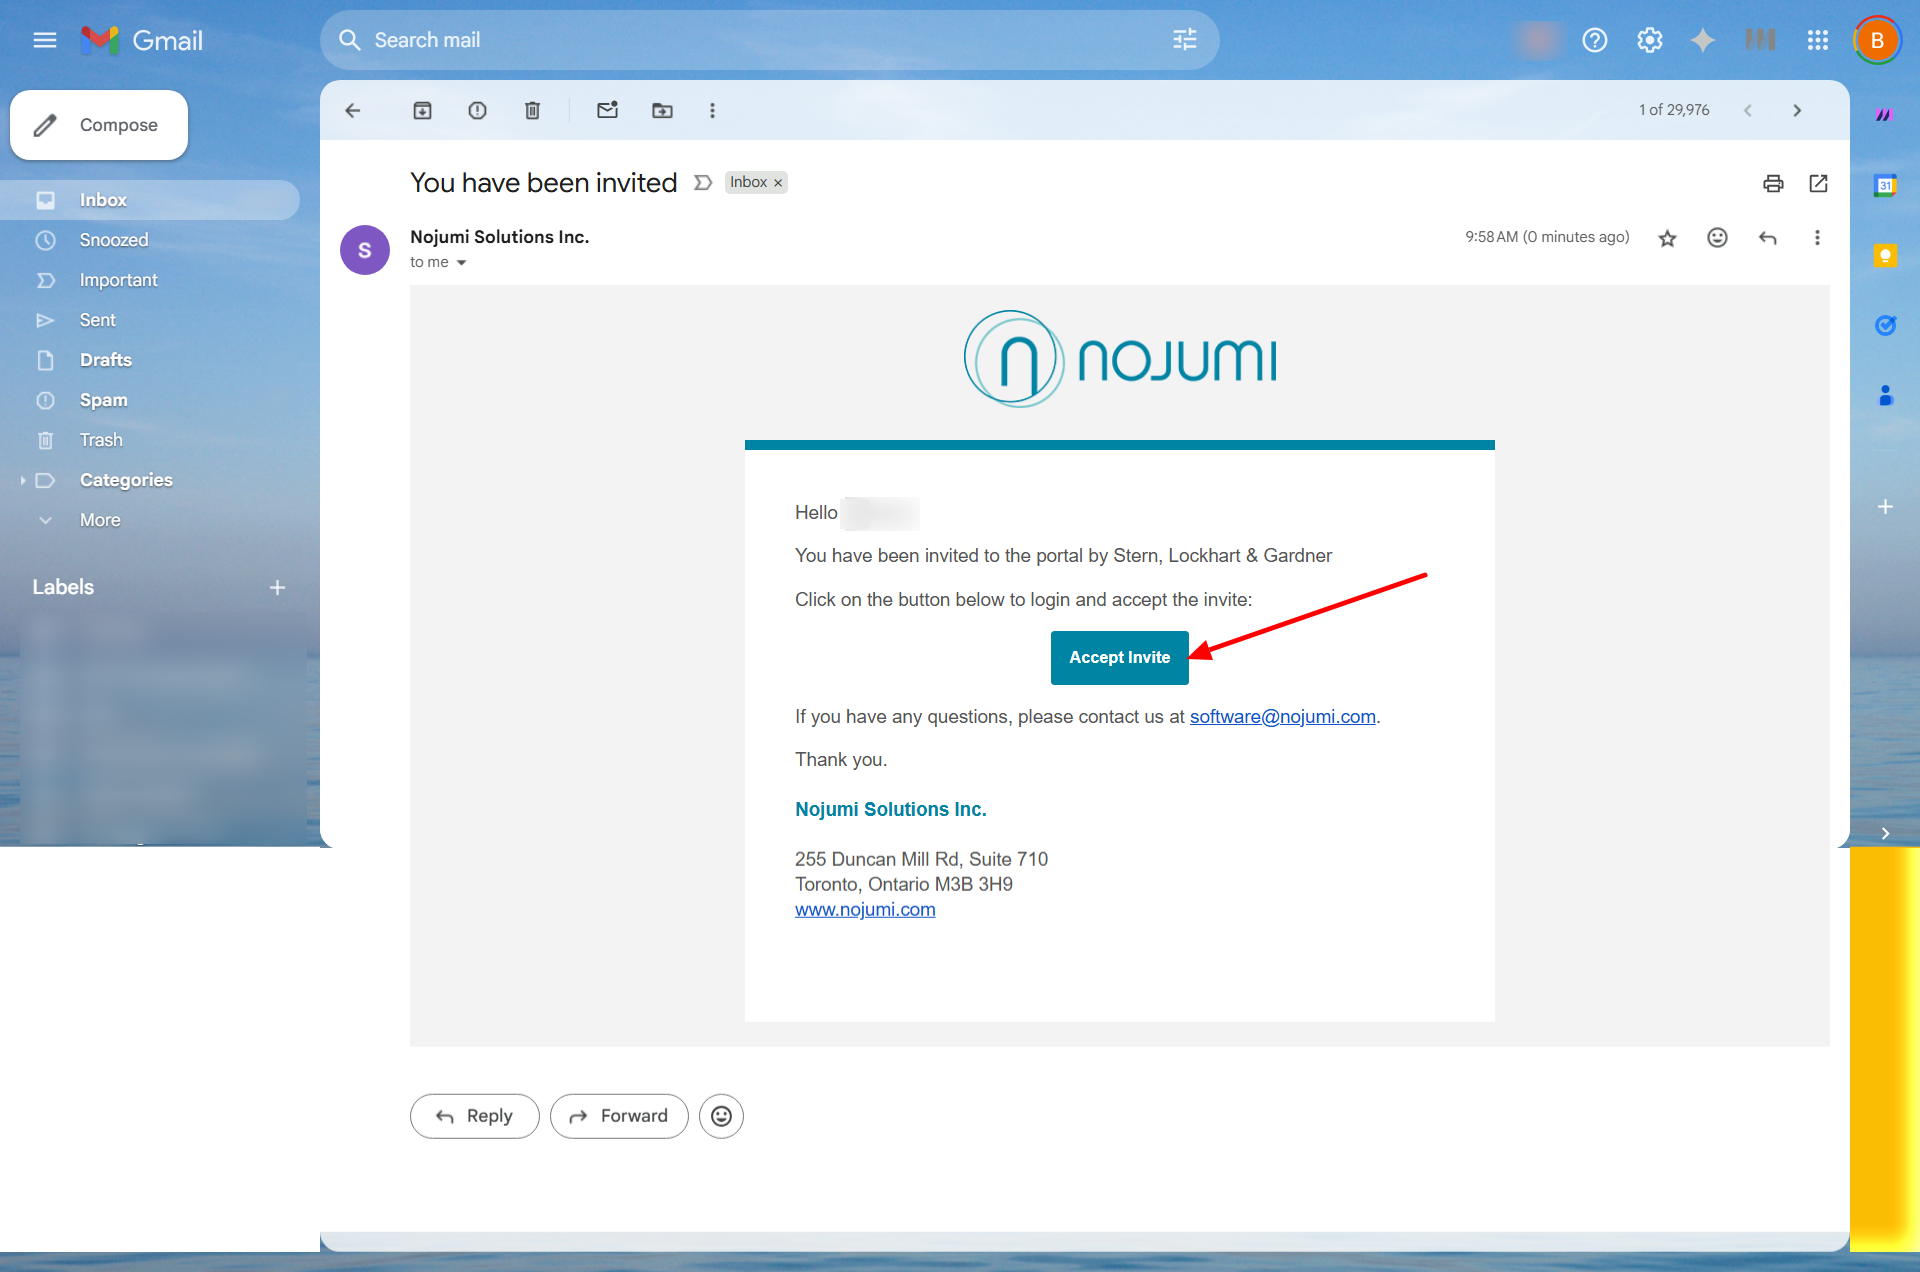Open Gmail settings gear
The width and height of the screenshot is (1920, 1272).
[1650, 40]
